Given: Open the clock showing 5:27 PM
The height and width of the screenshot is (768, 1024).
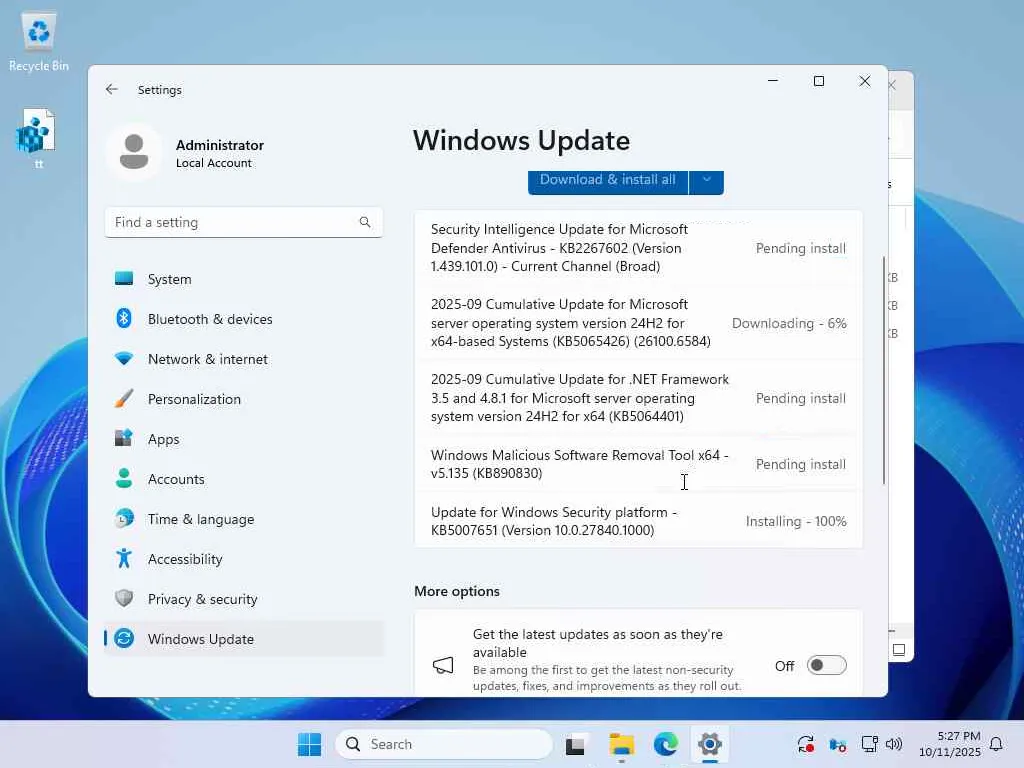Looking at the screenshot, I should [950, 744].
